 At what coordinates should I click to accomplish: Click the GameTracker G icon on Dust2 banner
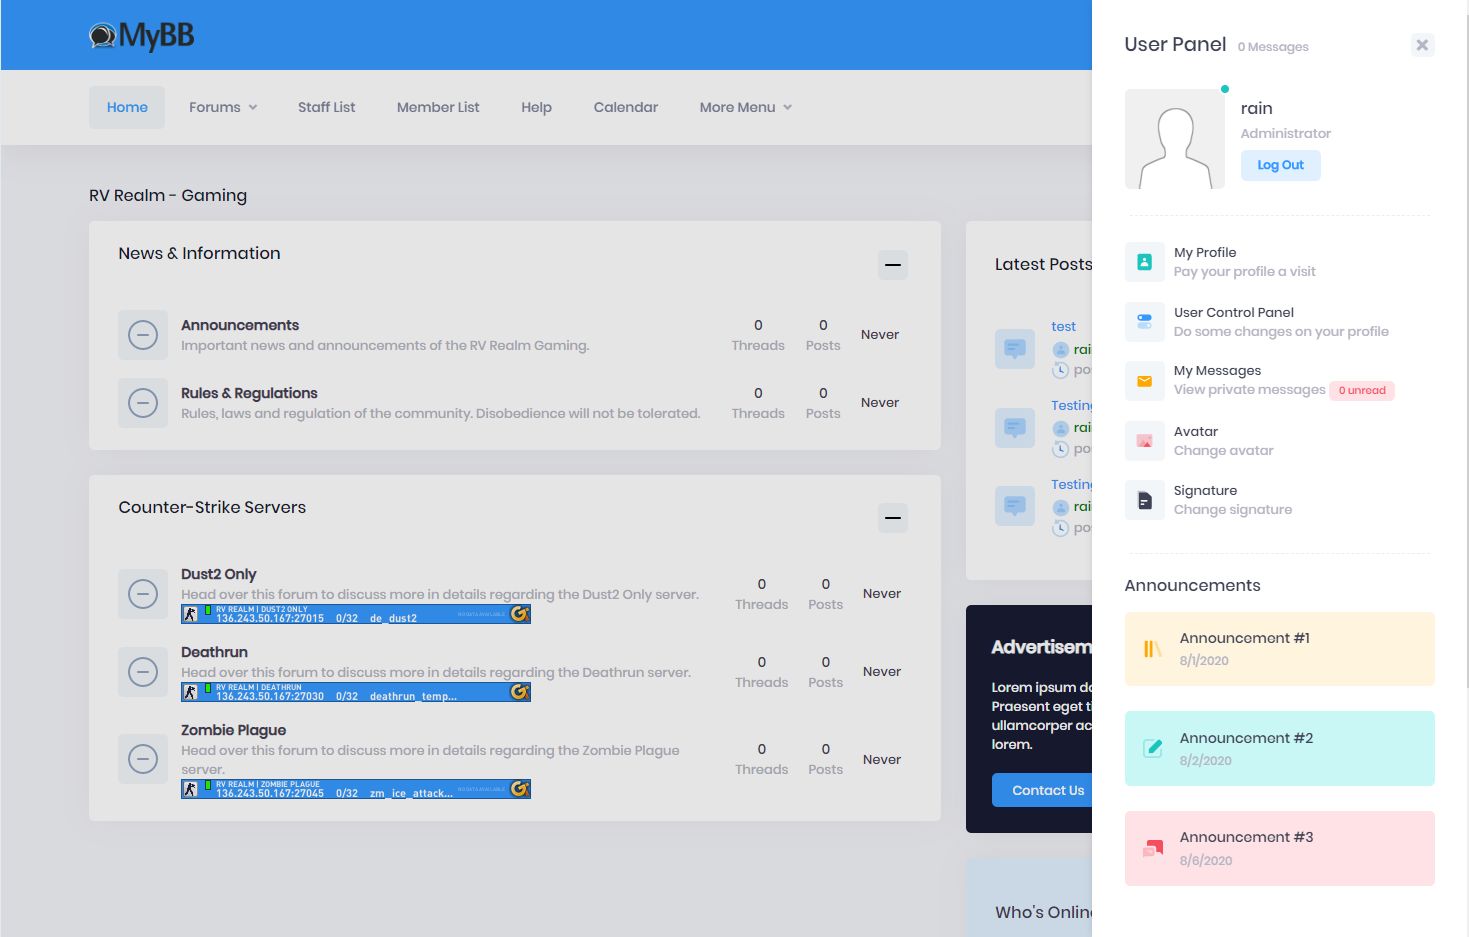click(519, 614)
